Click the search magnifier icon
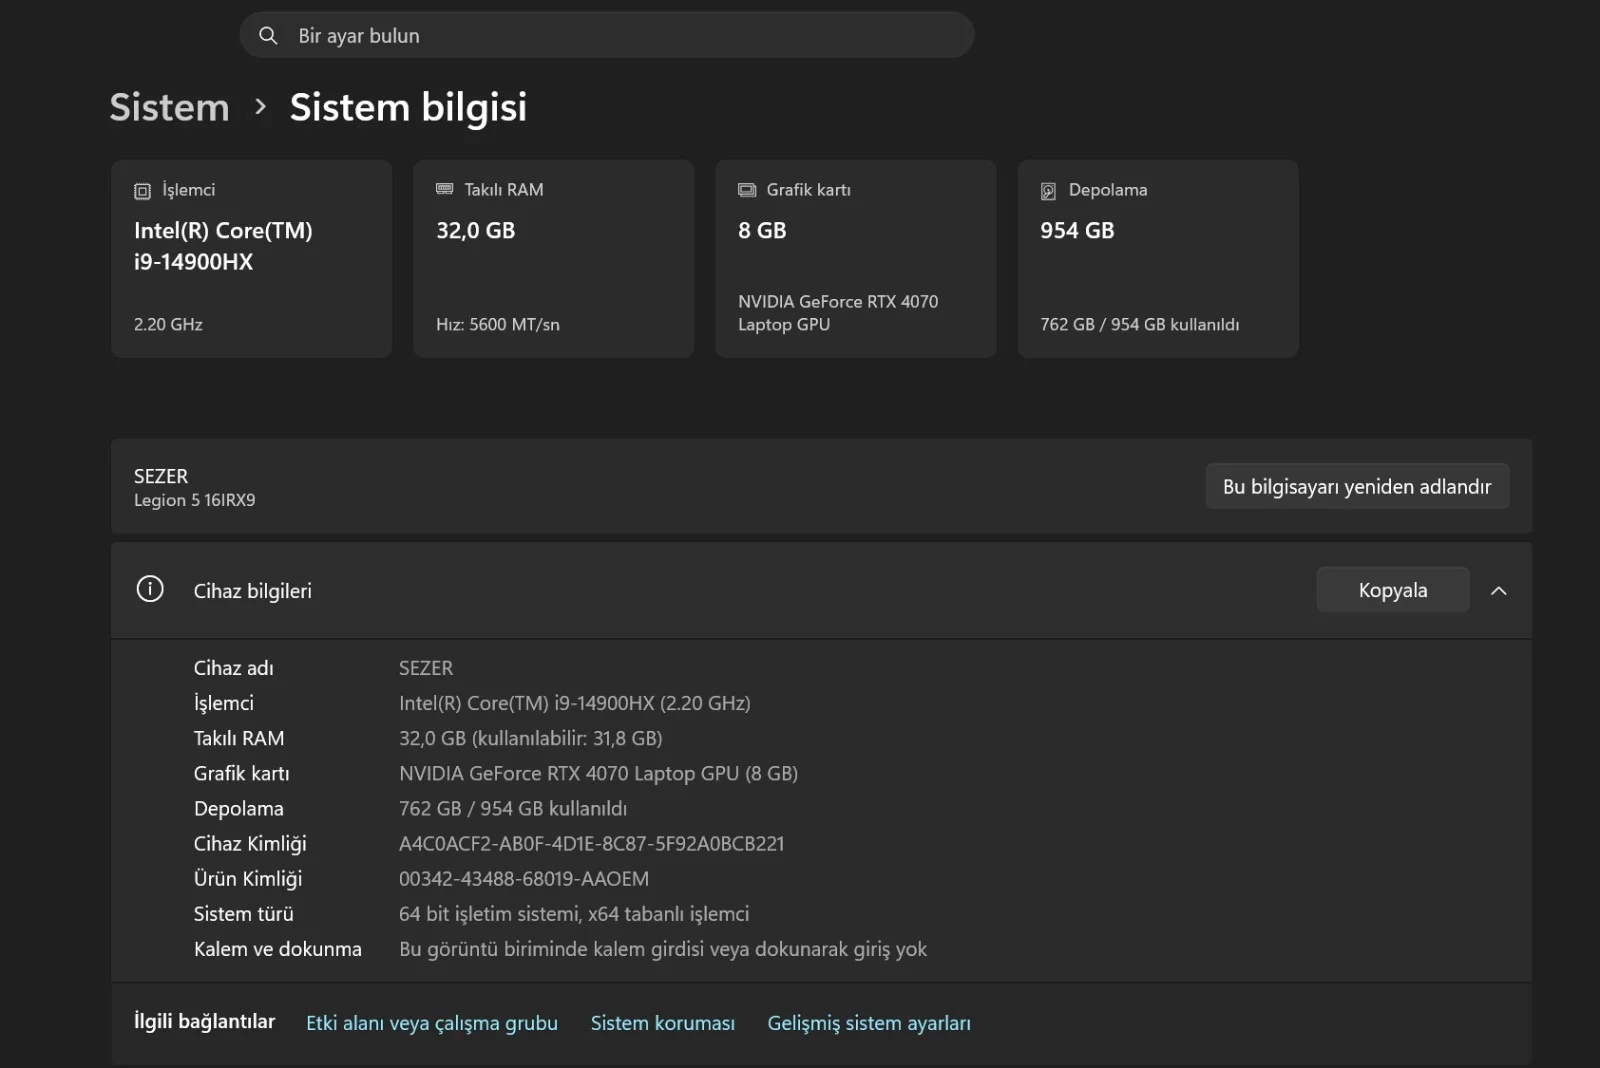Image resolution: width=1600 pixels, height=1068 pixels. [x=268, y=36]
